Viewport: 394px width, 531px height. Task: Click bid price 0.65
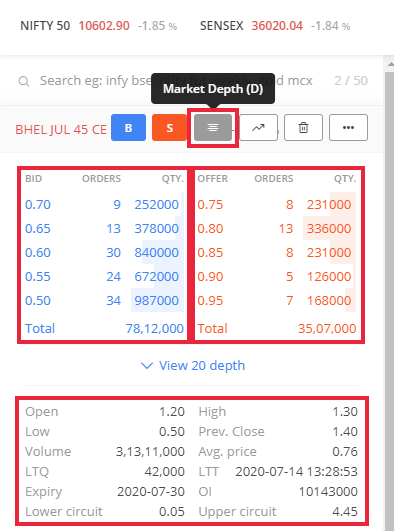pos(38,229)
